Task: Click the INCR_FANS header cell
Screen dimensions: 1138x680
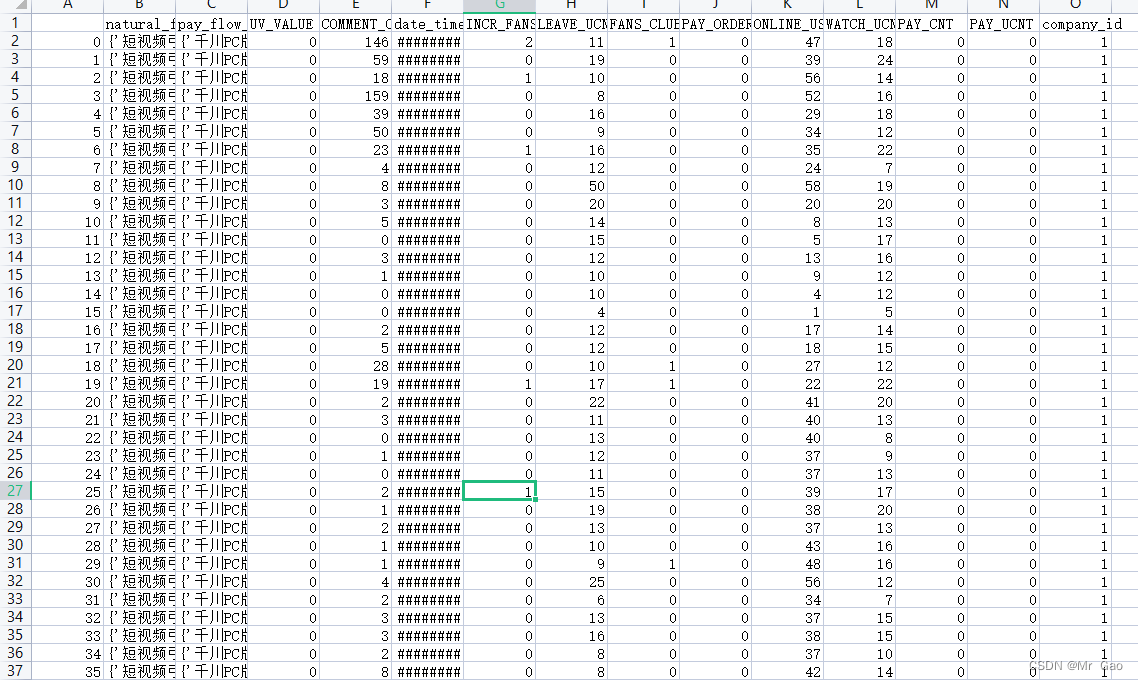Action: 499,24
